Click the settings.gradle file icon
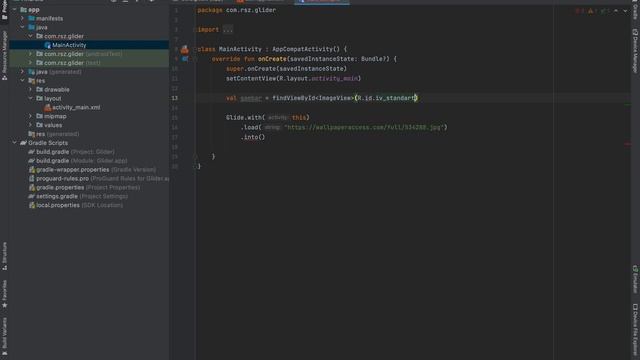 (x=31, y=196)
